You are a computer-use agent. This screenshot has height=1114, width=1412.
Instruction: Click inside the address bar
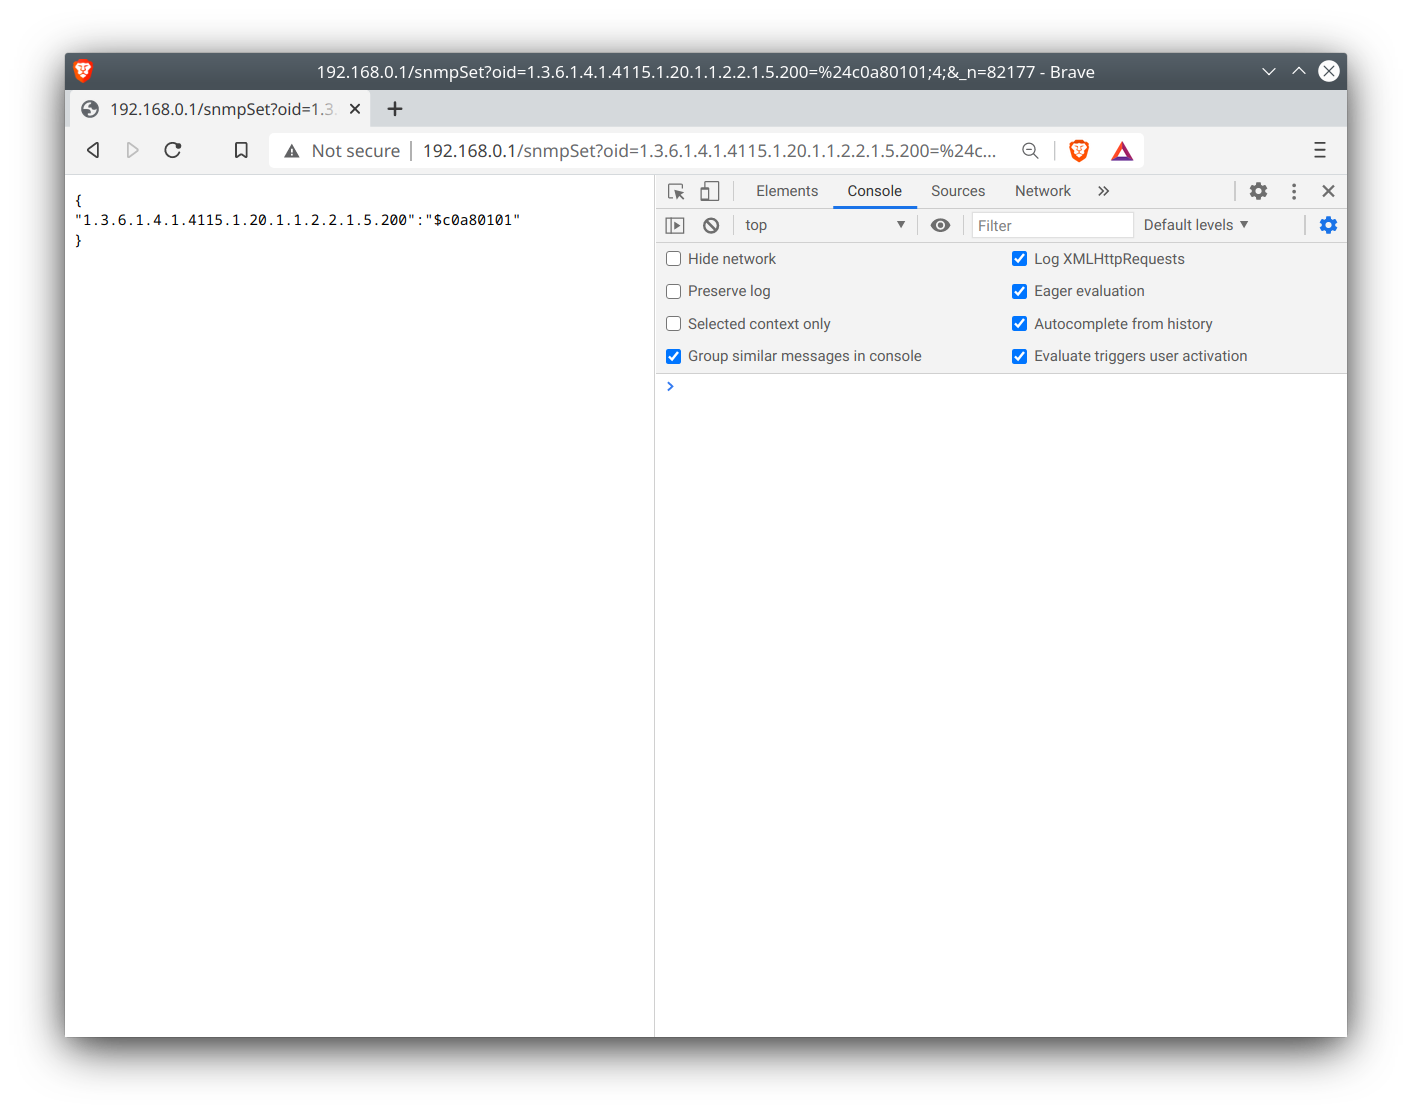(x=700, y=150)
